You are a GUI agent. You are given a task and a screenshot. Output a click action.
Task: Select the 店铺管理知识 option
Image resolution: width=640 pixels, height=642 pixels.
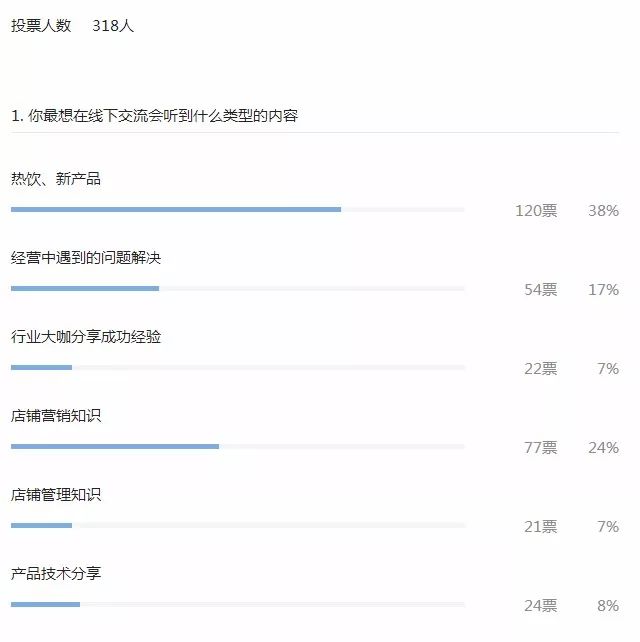[56, 495]
